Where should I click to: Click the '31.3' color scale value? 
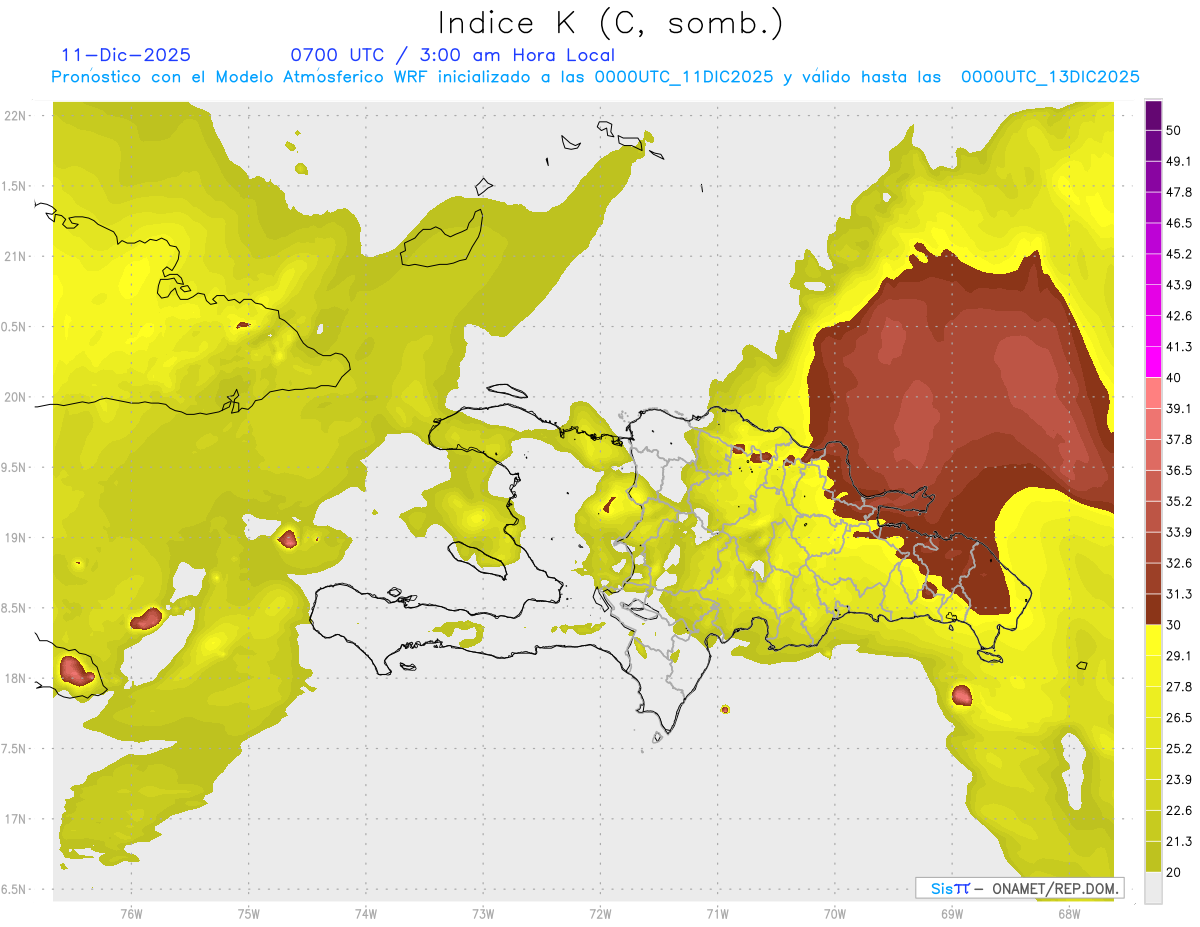pyautogui.click(x=1180, y=594)
